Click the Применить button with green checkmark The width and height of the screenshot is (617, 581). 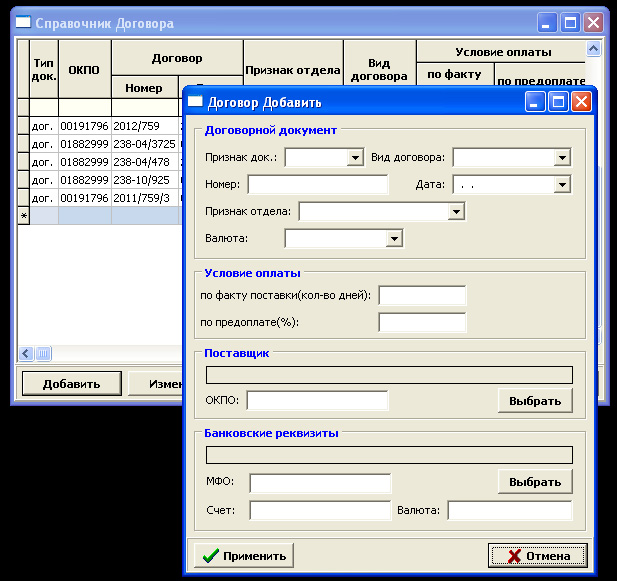[243, 556]
